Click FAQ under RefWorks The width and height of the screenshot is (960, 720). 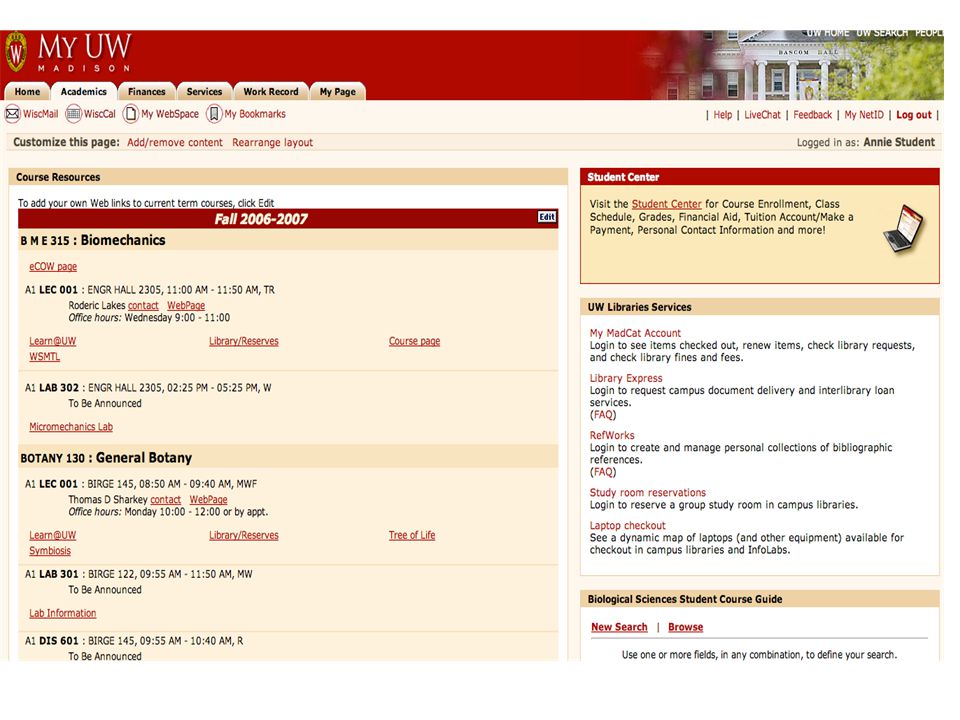coord(603,472)
